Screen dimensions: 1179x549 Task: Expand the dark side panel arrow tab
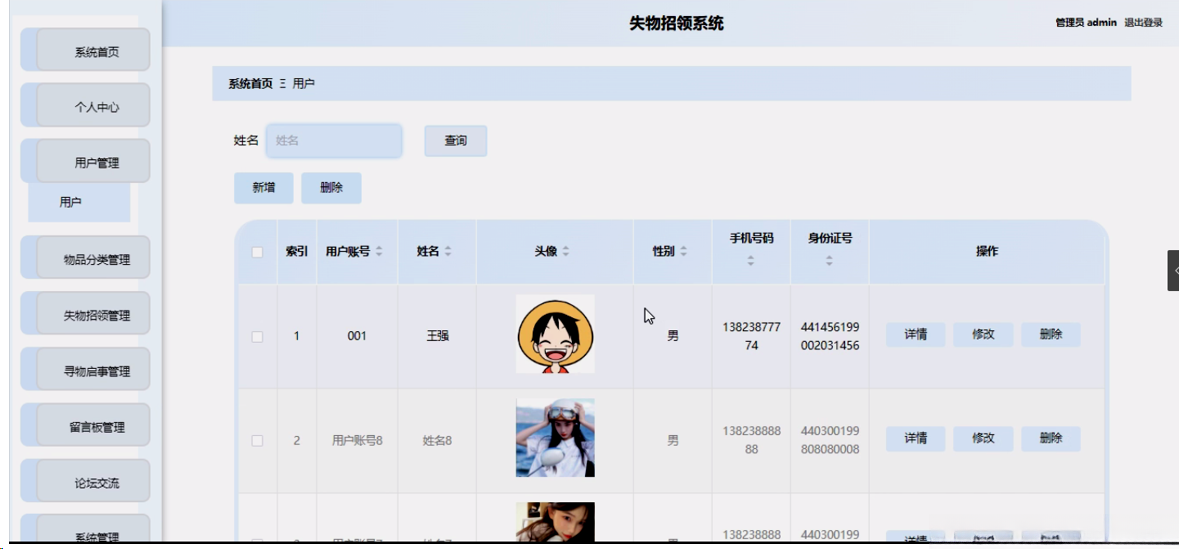click(1173, 271)
